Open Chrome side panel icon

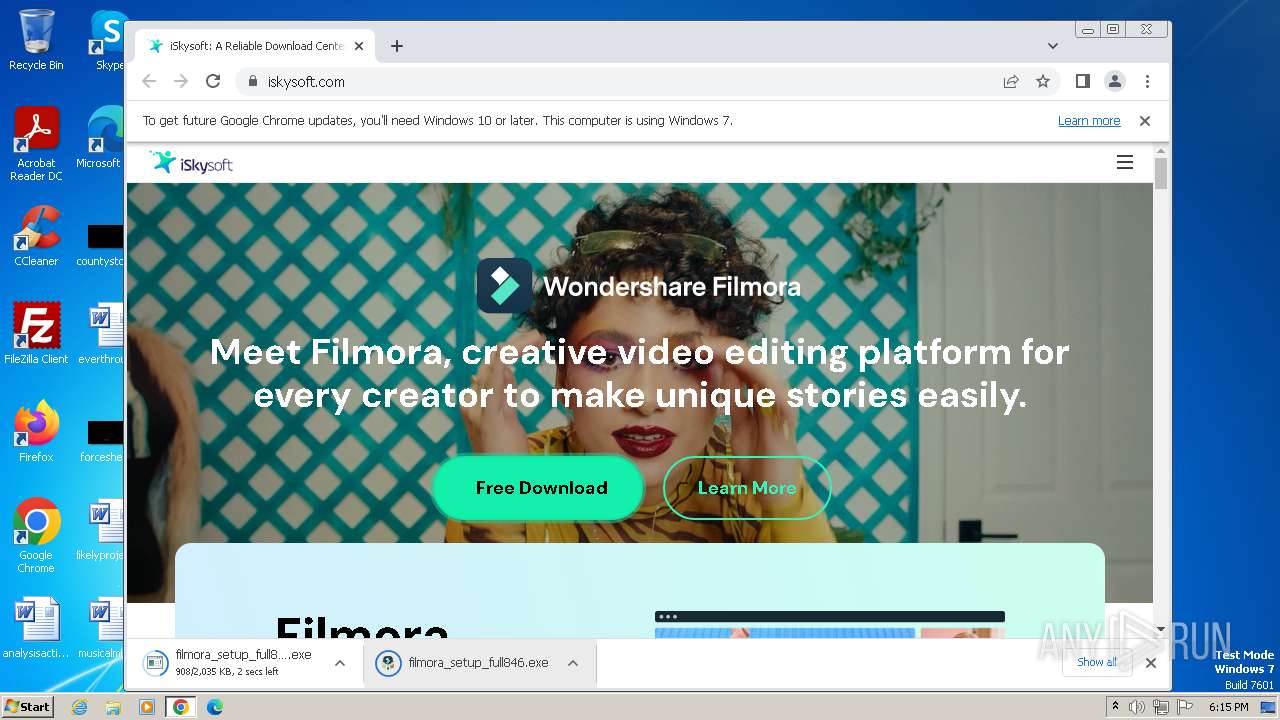click(1083, 81)
